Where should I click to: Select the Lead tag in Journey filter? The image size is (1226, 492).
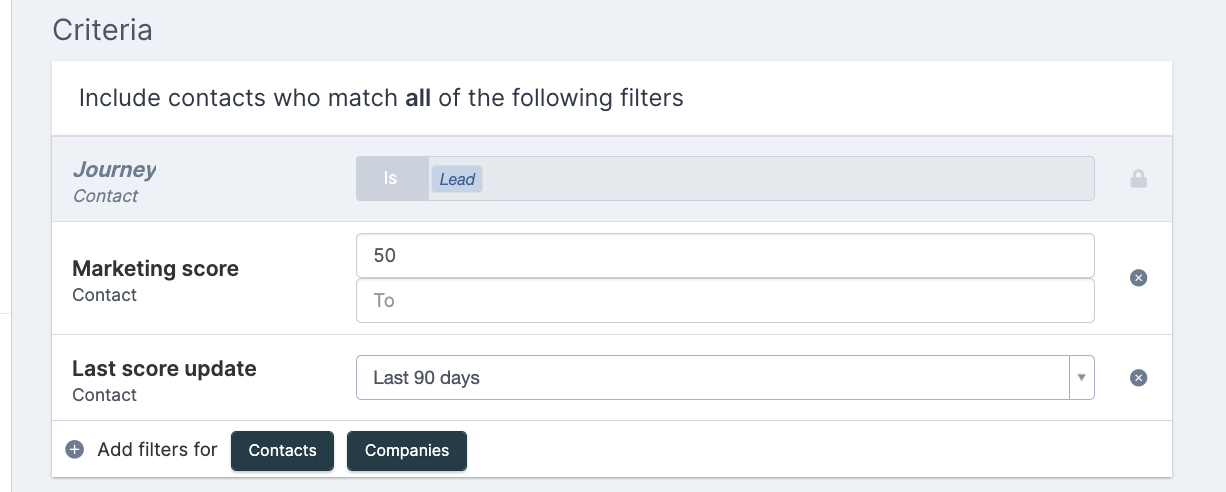pos(457,179)
